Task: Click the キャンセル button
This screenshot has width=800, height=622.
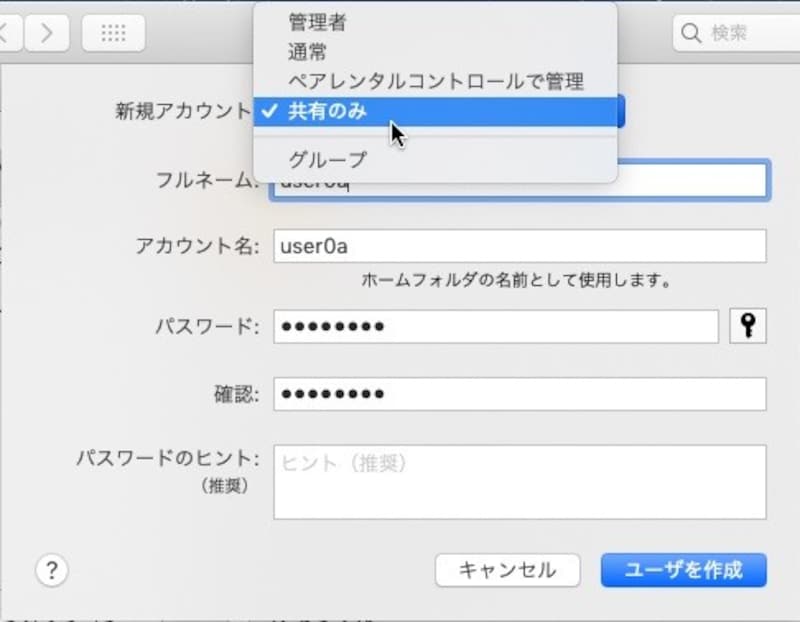Action: click(x=507, y=570)
